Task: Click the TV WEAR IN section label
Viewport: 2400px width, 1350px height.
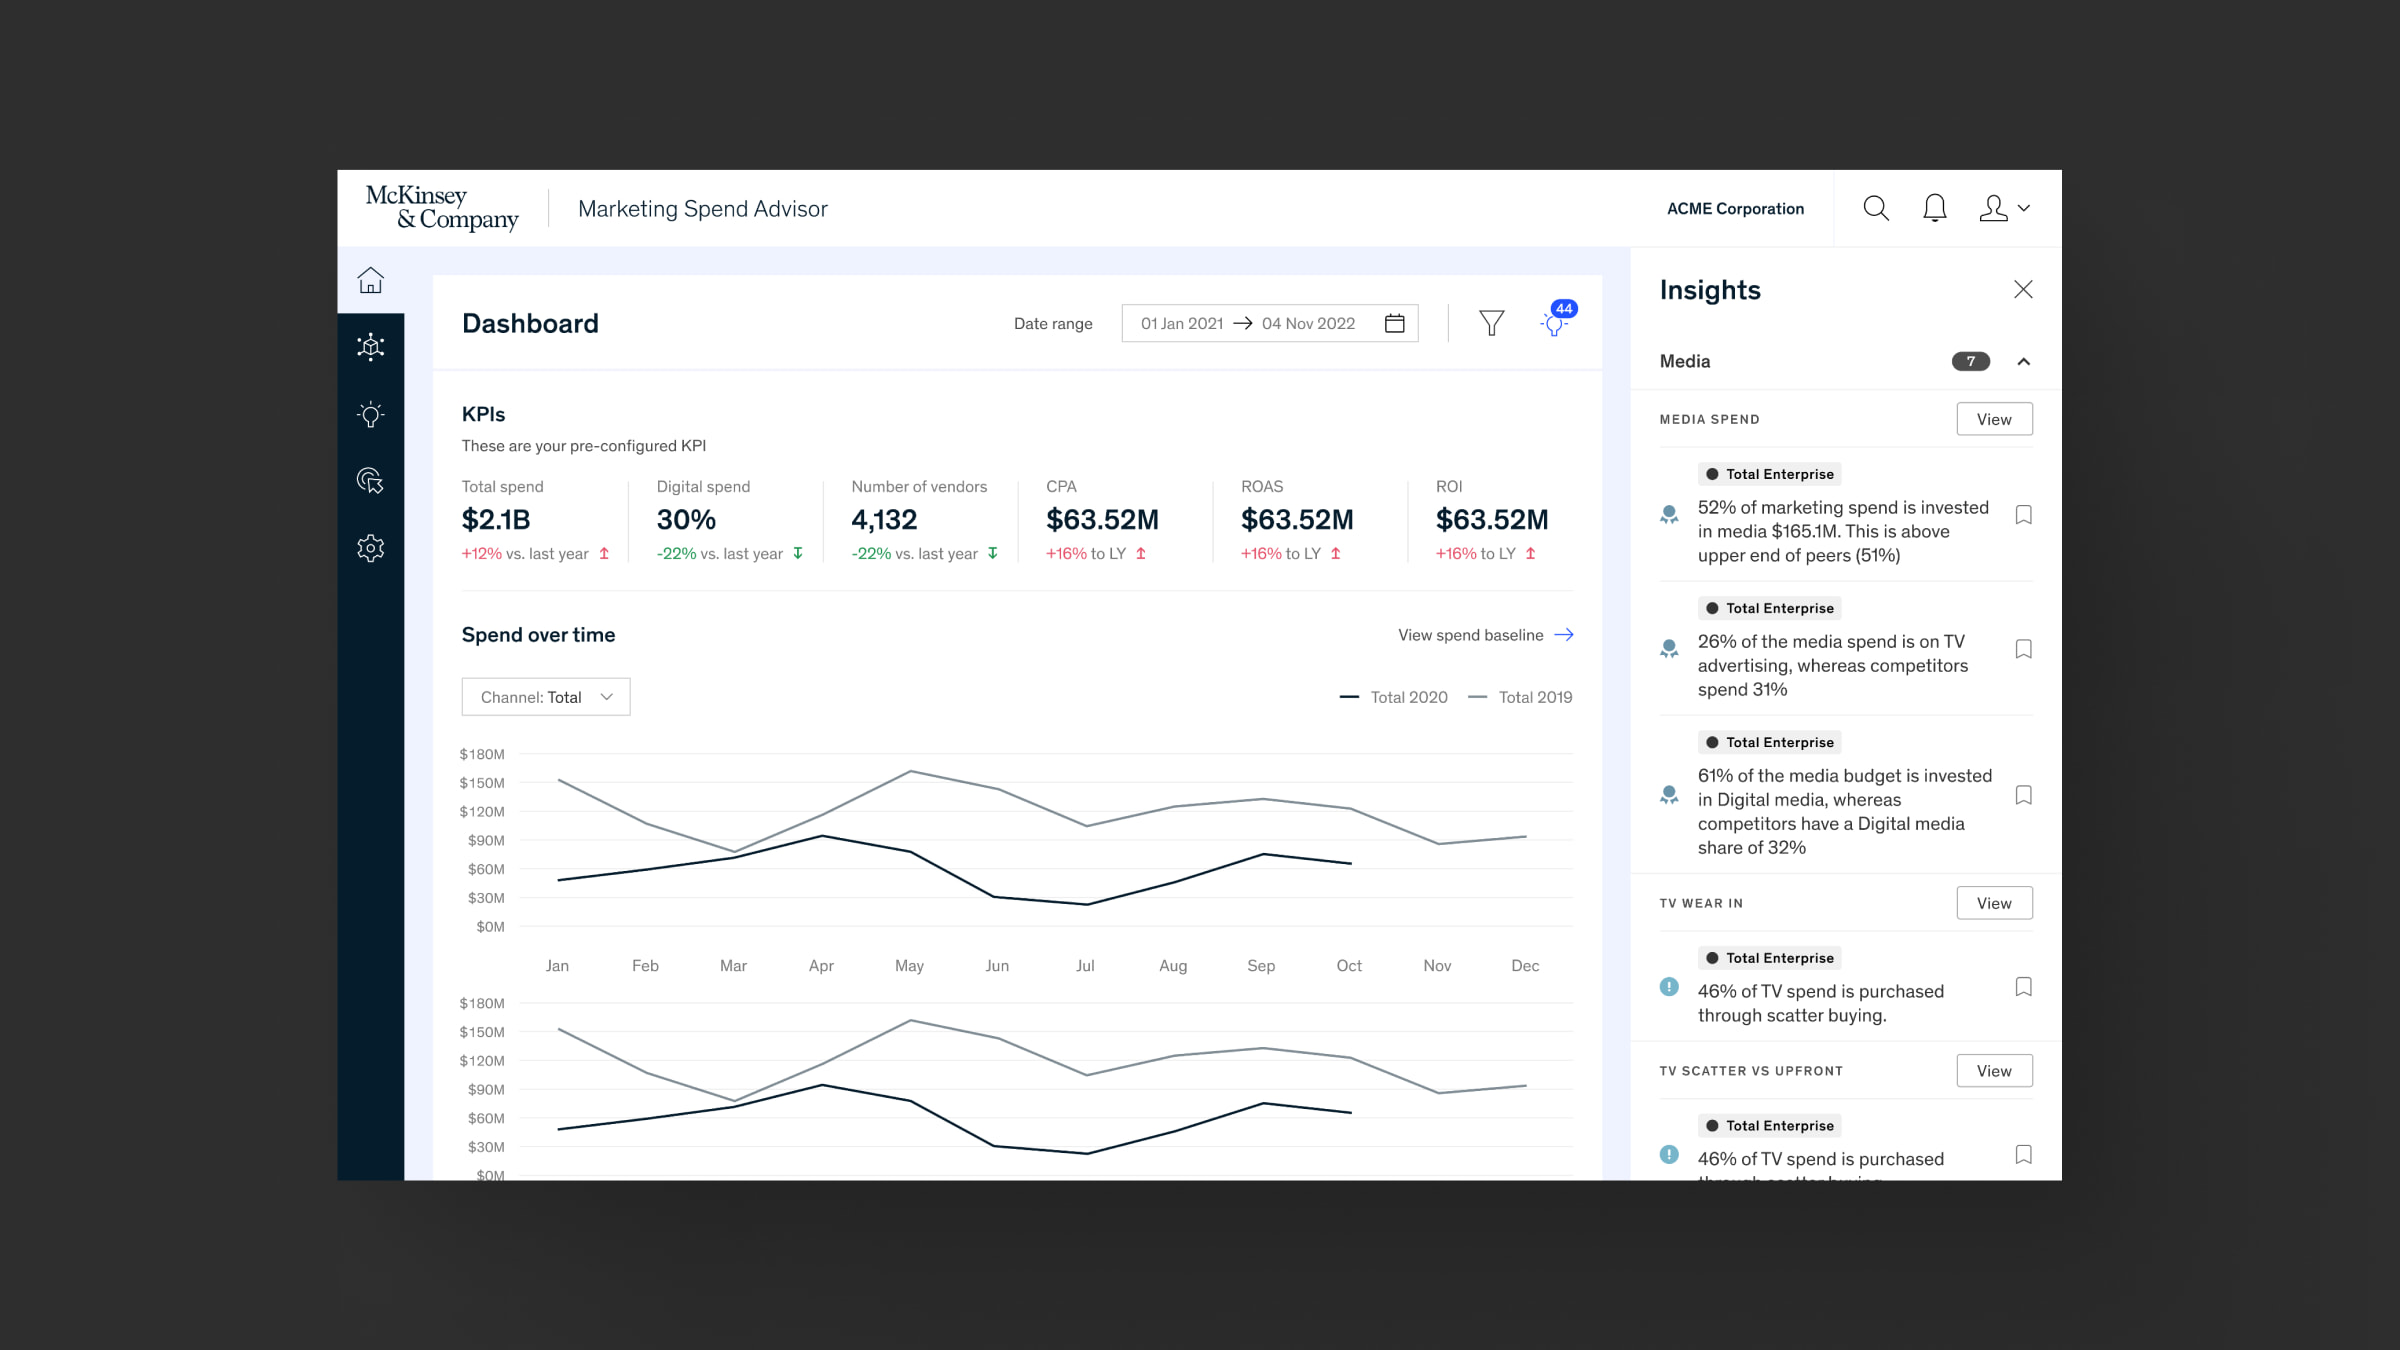Action: coord(1701,903)
